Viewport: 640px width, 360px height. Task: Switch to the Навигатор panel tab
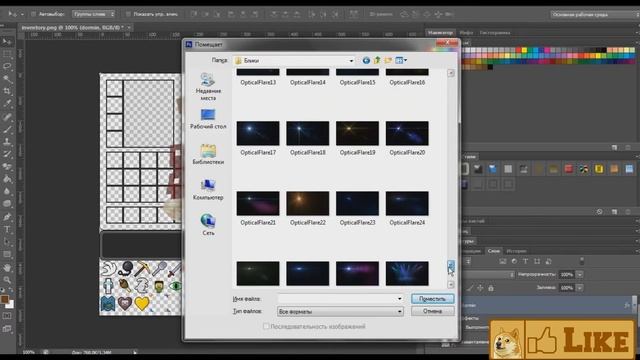point(440,33)
